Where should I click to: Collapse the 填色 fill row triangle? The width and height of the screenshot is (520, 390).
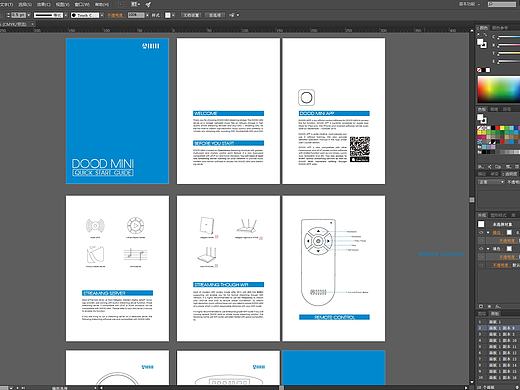[488, 249]
